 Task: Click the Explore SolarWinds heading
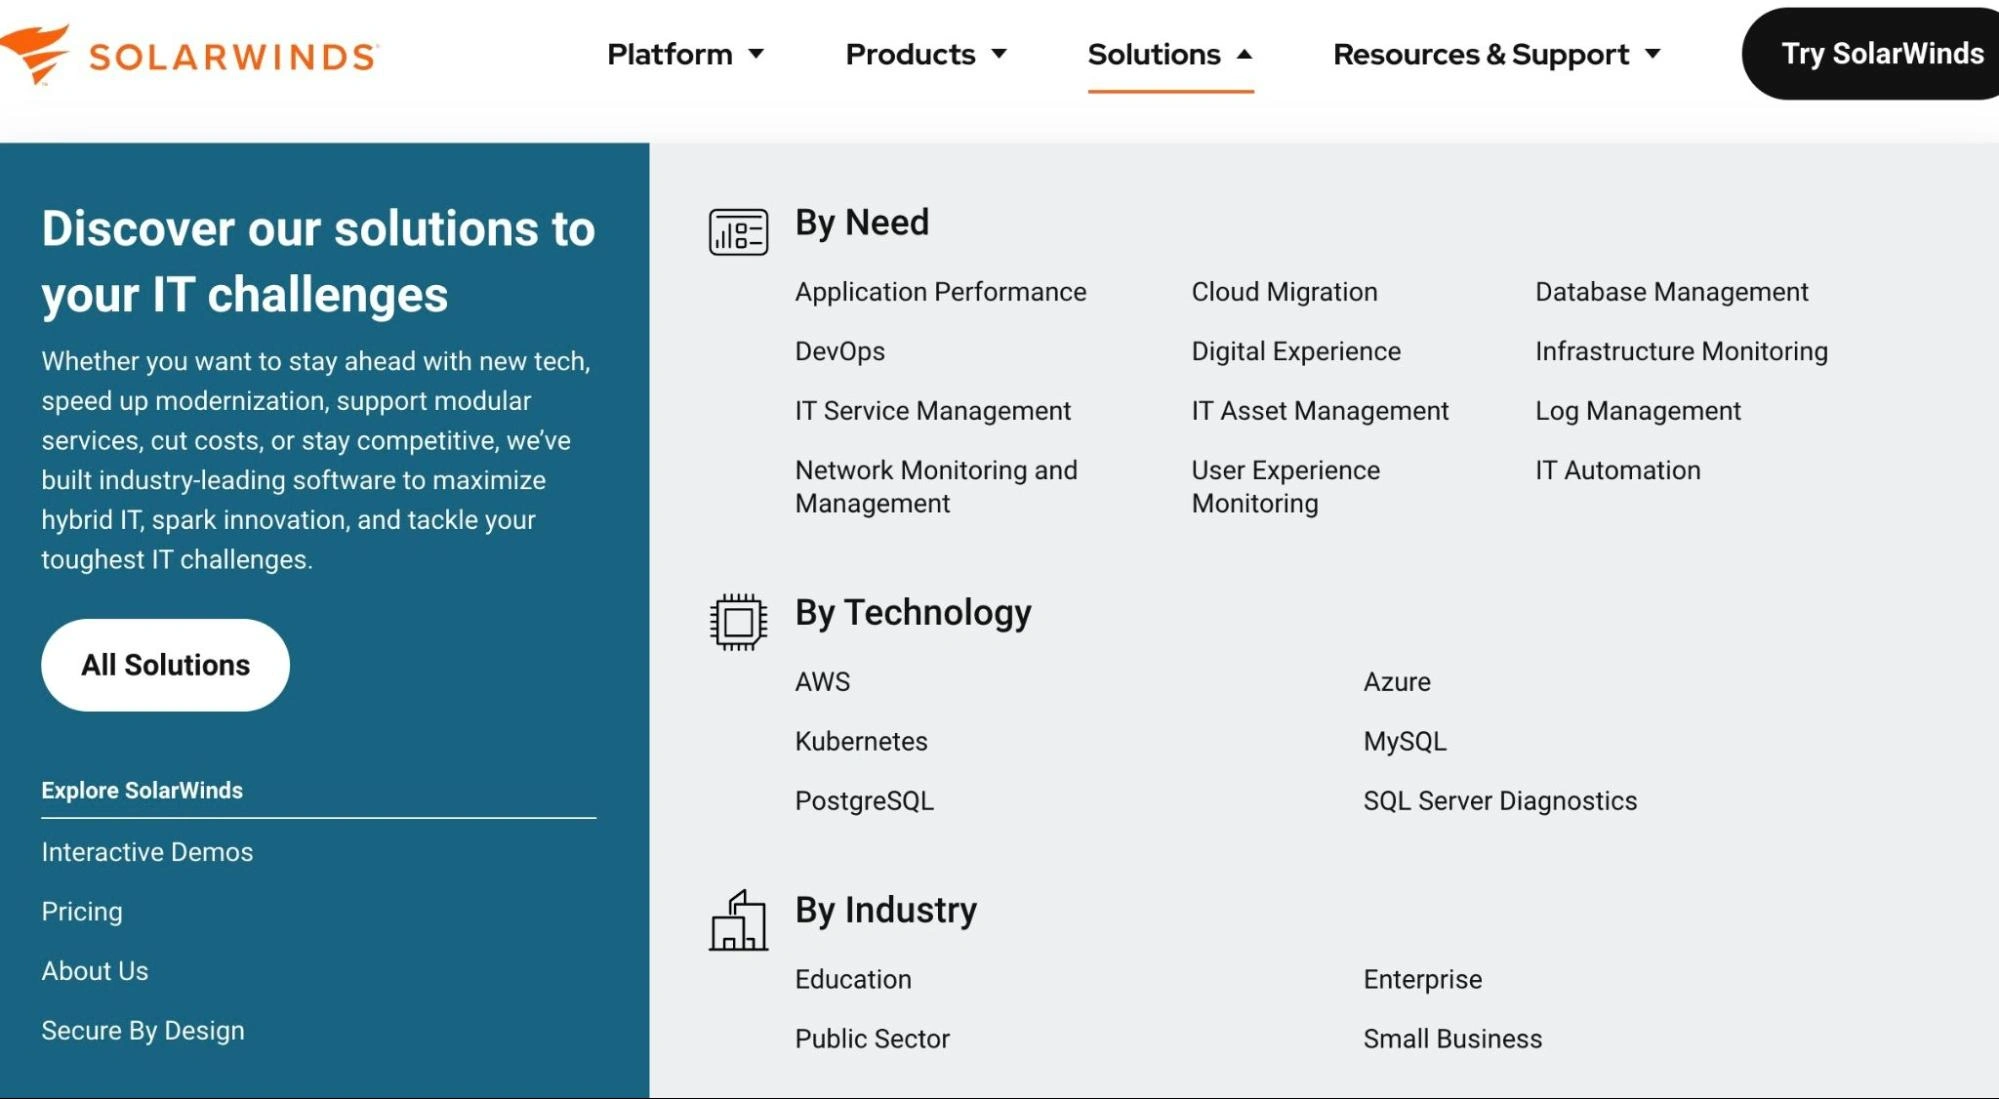point(142,790)
